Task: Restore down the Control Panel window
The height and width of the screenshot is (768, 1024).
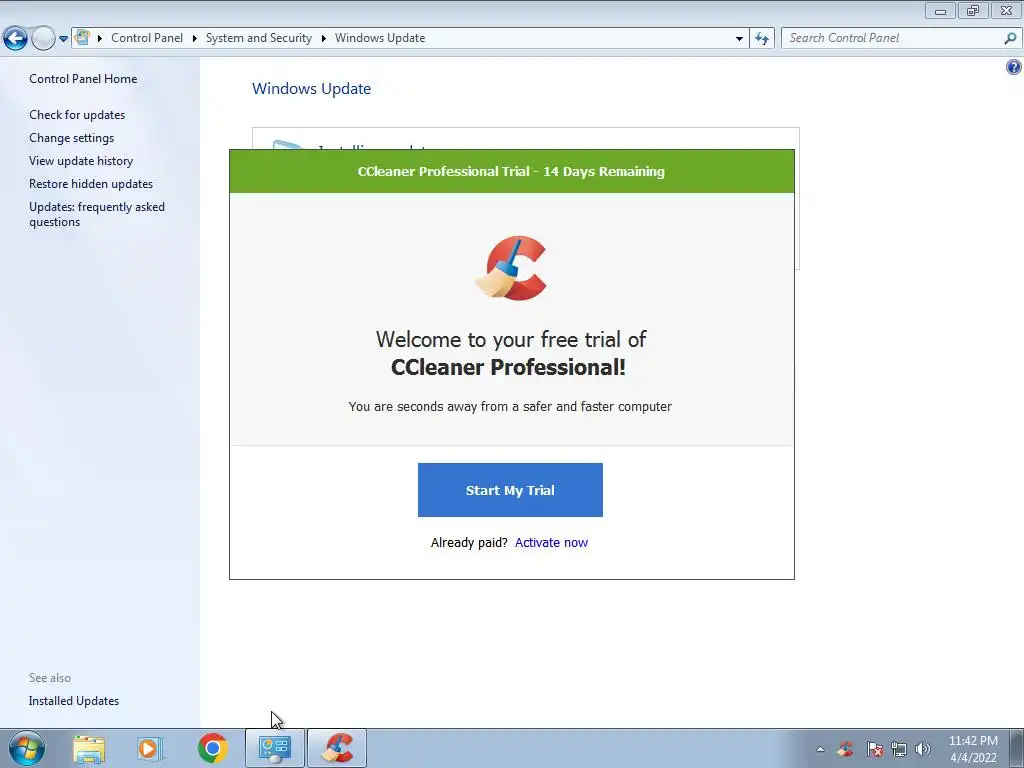Action: pos(973,10)
